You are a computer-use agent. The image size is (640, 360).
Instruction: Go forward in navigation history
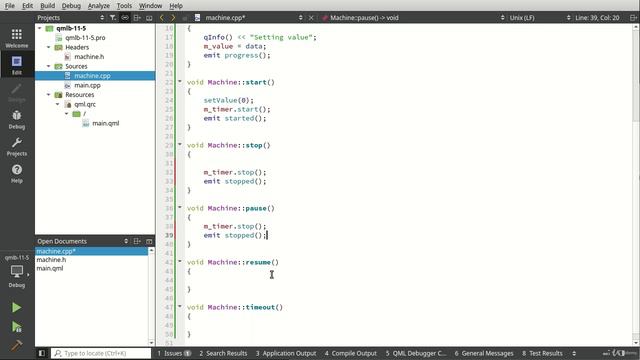coord(173,18)
